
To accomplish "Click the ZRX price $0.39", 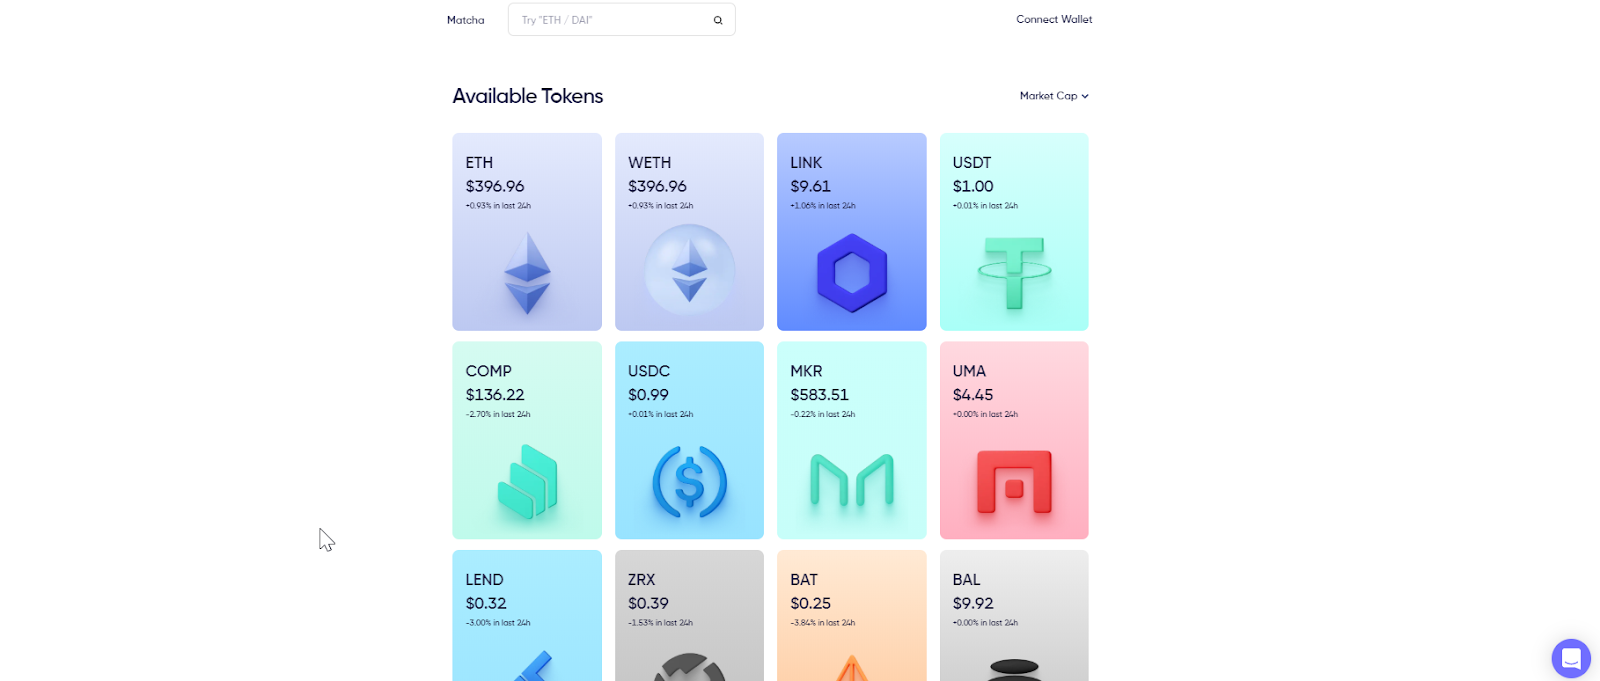I will [648, 603].
